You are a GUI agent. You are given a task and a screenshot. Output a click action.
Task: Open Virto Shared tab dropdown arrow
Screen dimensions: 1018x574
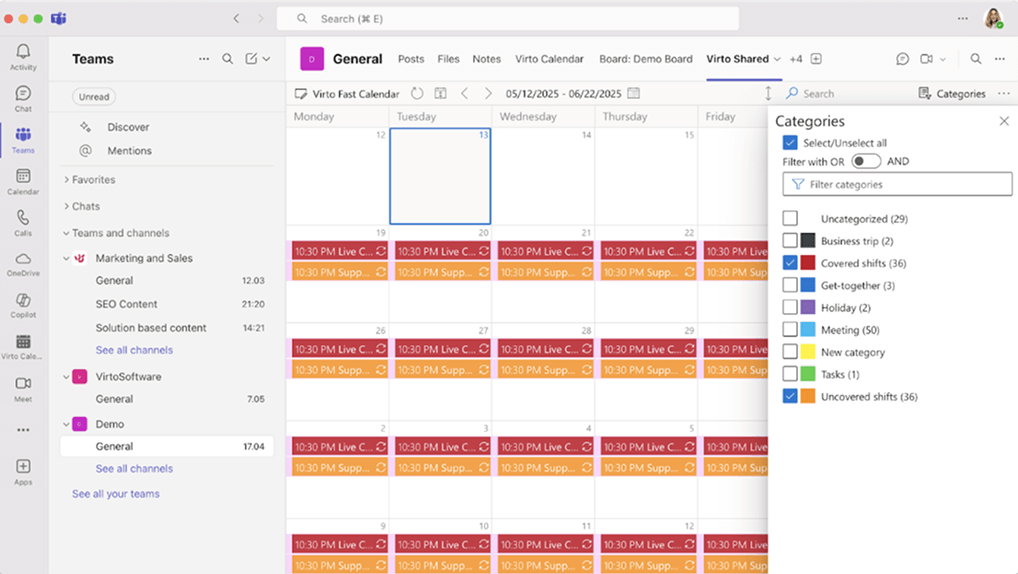pos(777,59)
